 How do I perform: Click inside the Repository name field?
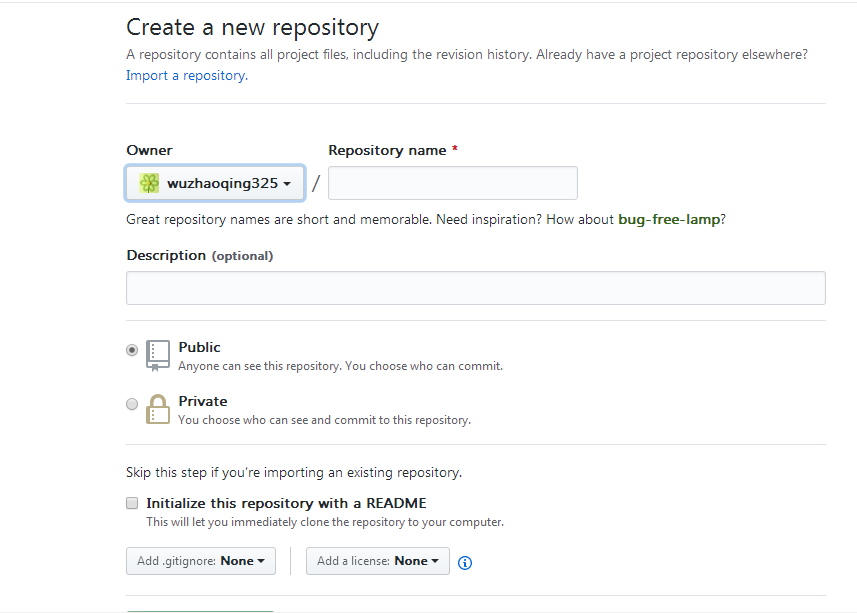pos(452,183)
